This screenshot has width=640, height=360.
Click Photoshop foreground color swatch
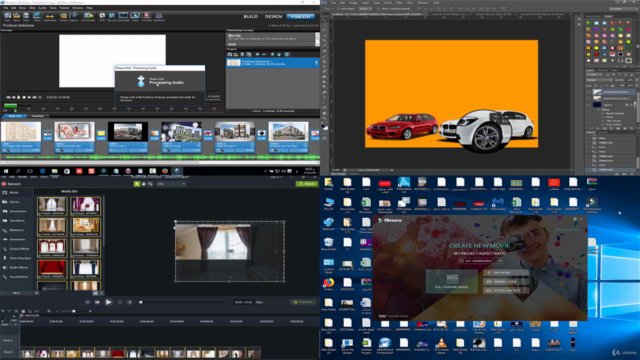click(324, 127)
